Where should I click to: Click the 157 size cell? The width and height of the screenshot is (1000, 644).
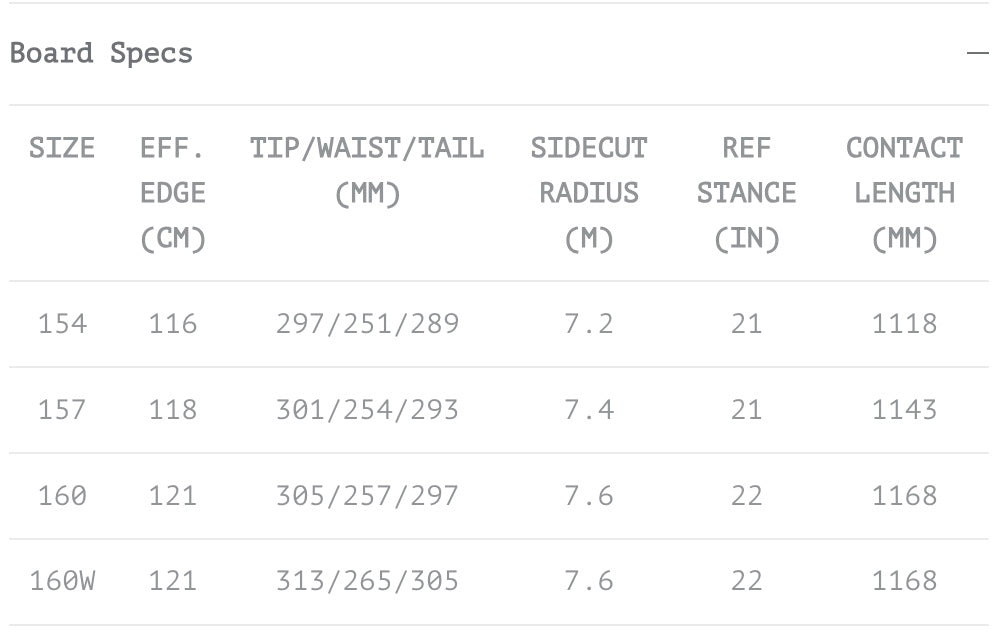click(x=62, y=410)
